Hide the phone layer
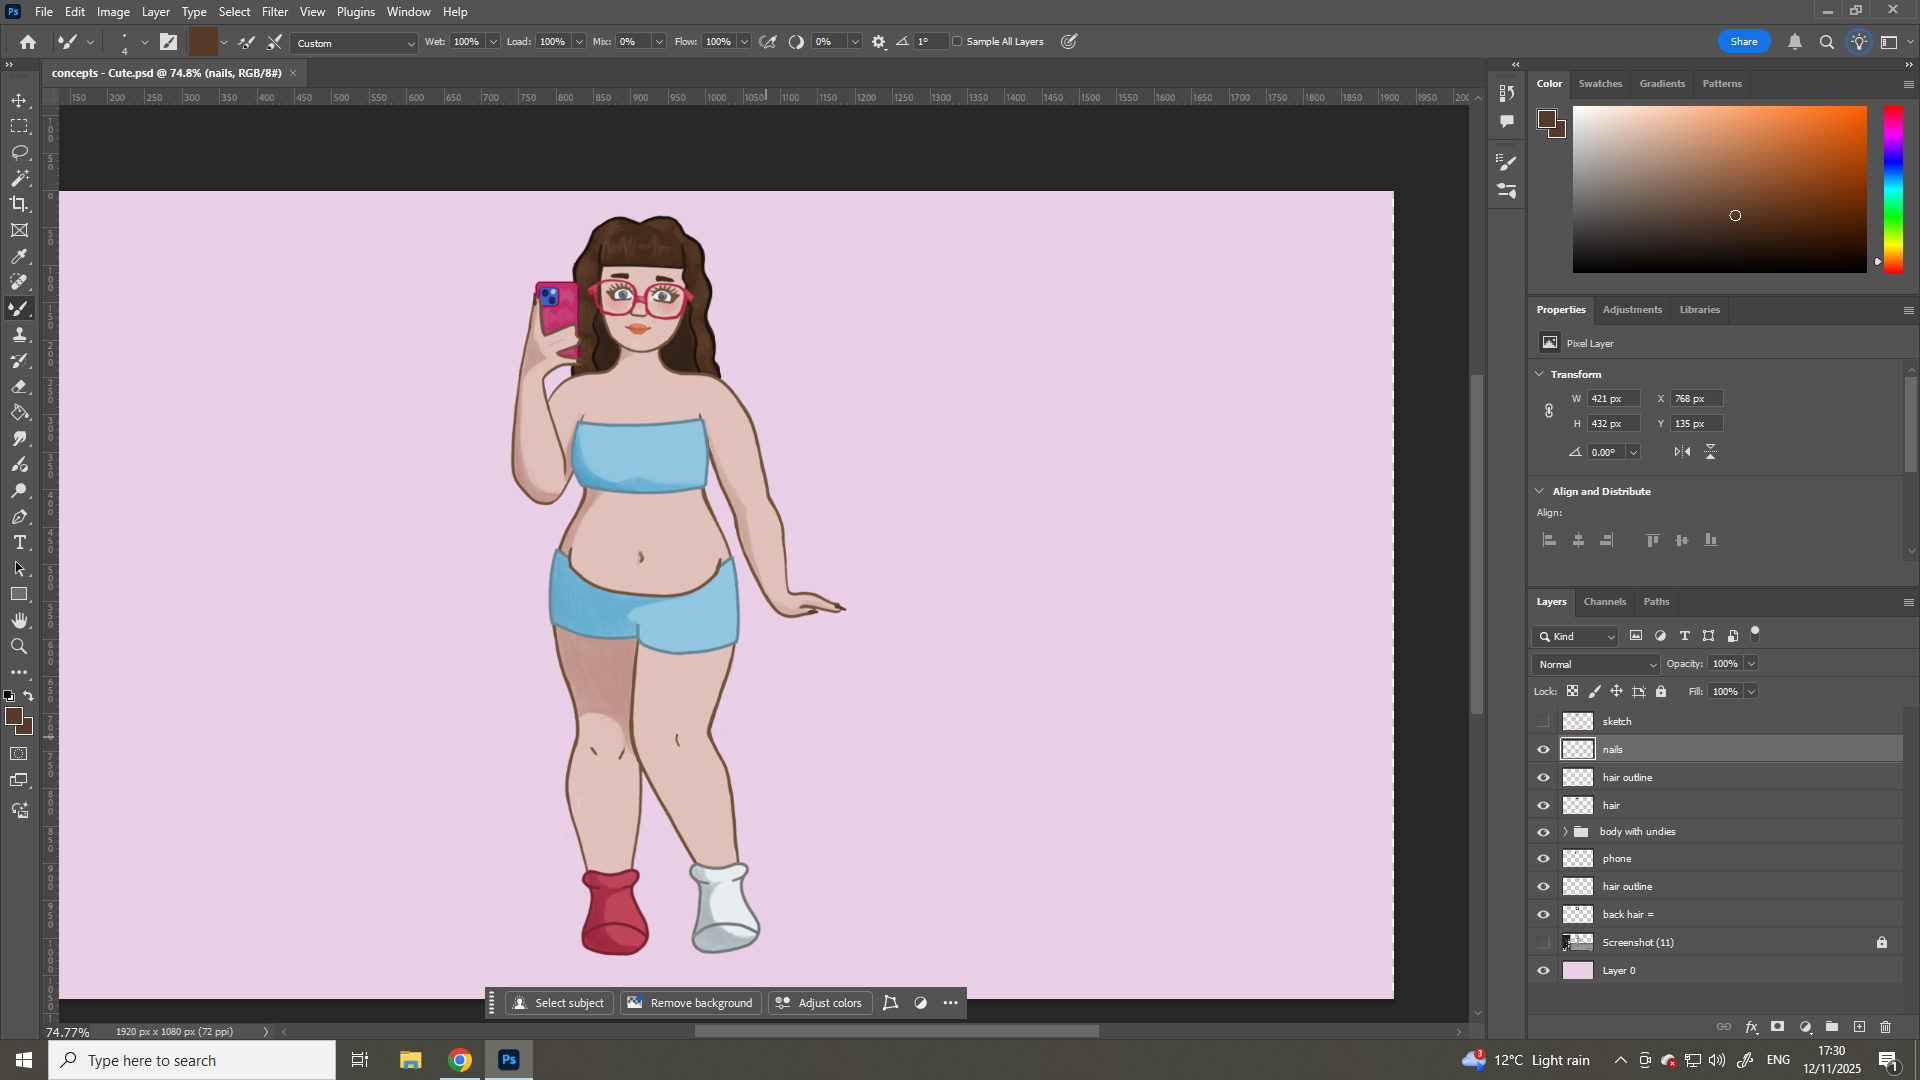1920x1080 pixels. (x=1543, y=859)
